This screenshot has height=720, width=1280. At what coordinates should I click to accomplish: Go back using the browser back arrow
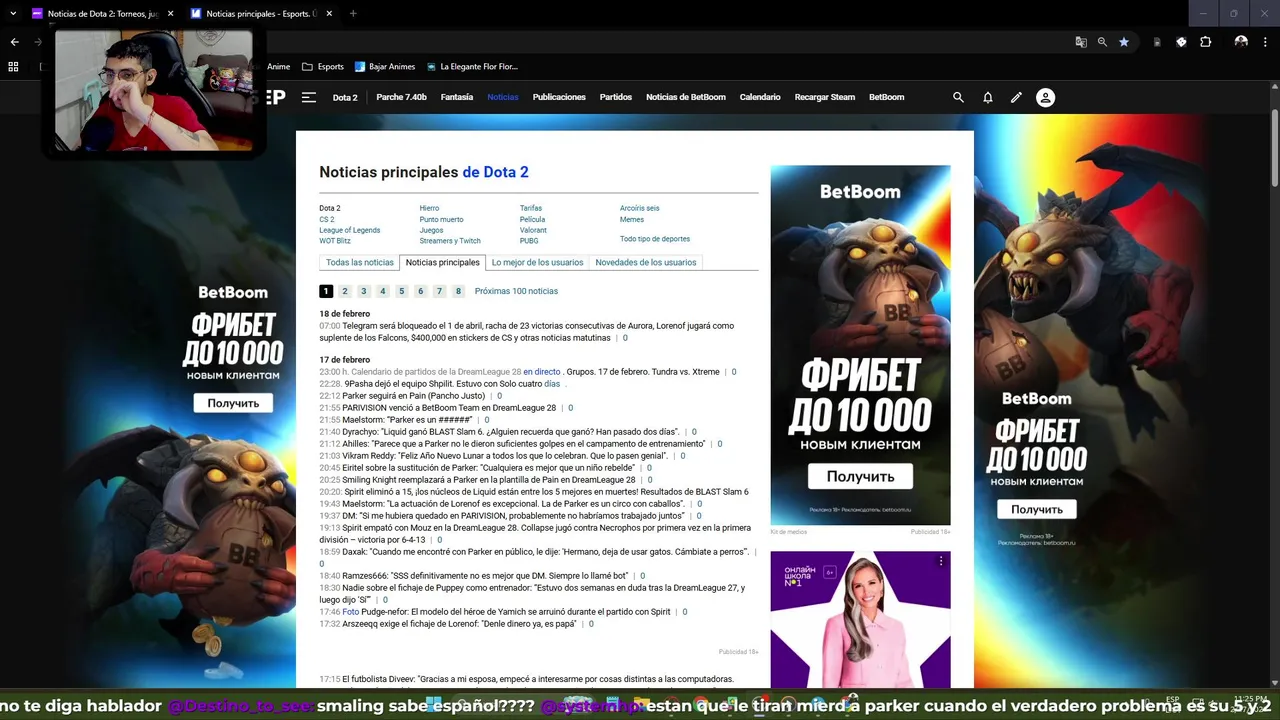(x=14, y=42)
